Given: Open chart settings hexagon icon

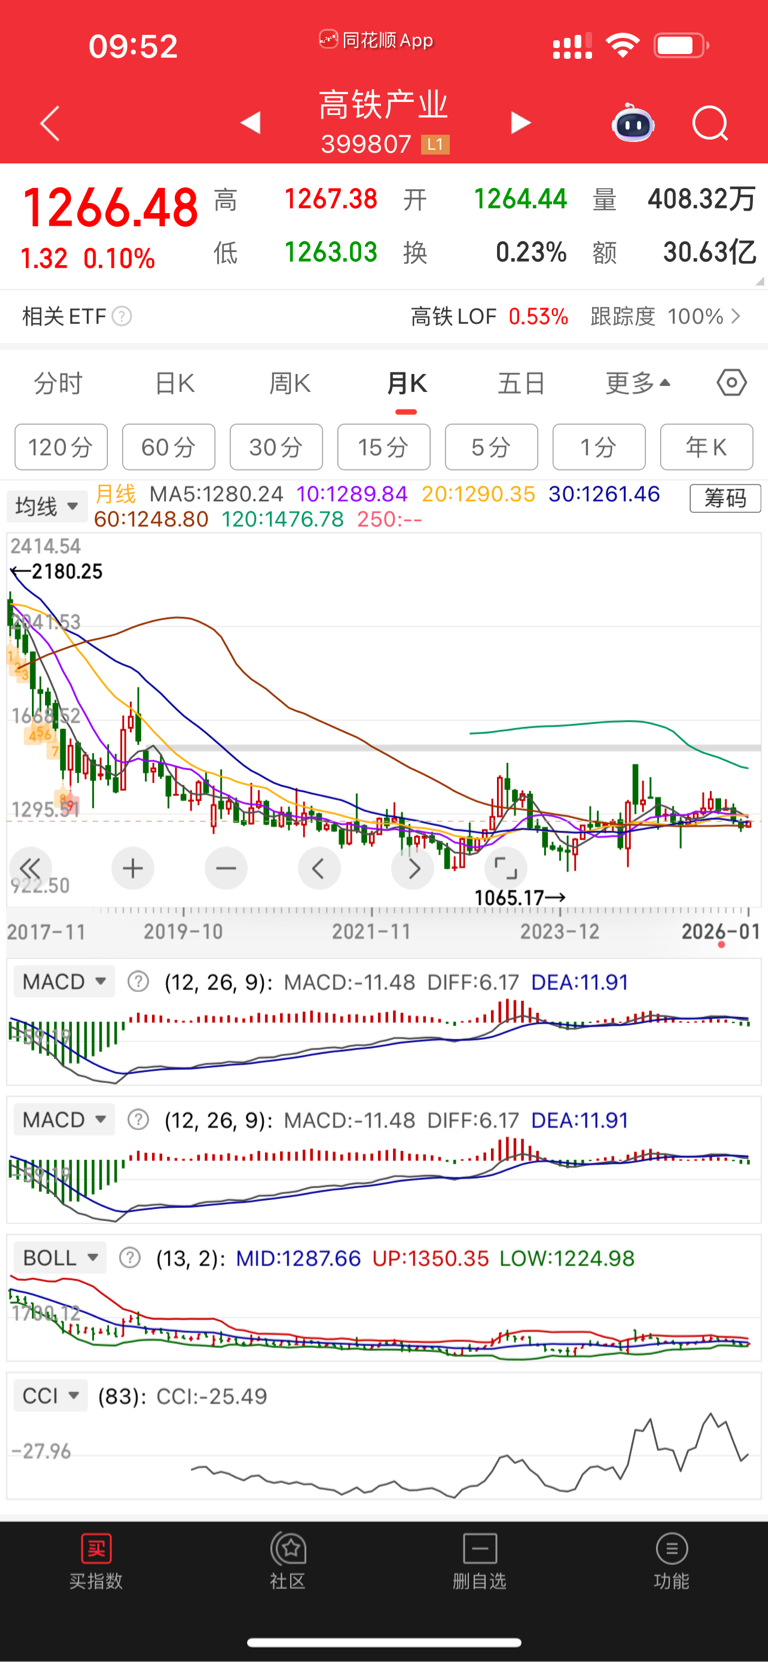Looking at the screenshot, I should [x=732, y=382].
